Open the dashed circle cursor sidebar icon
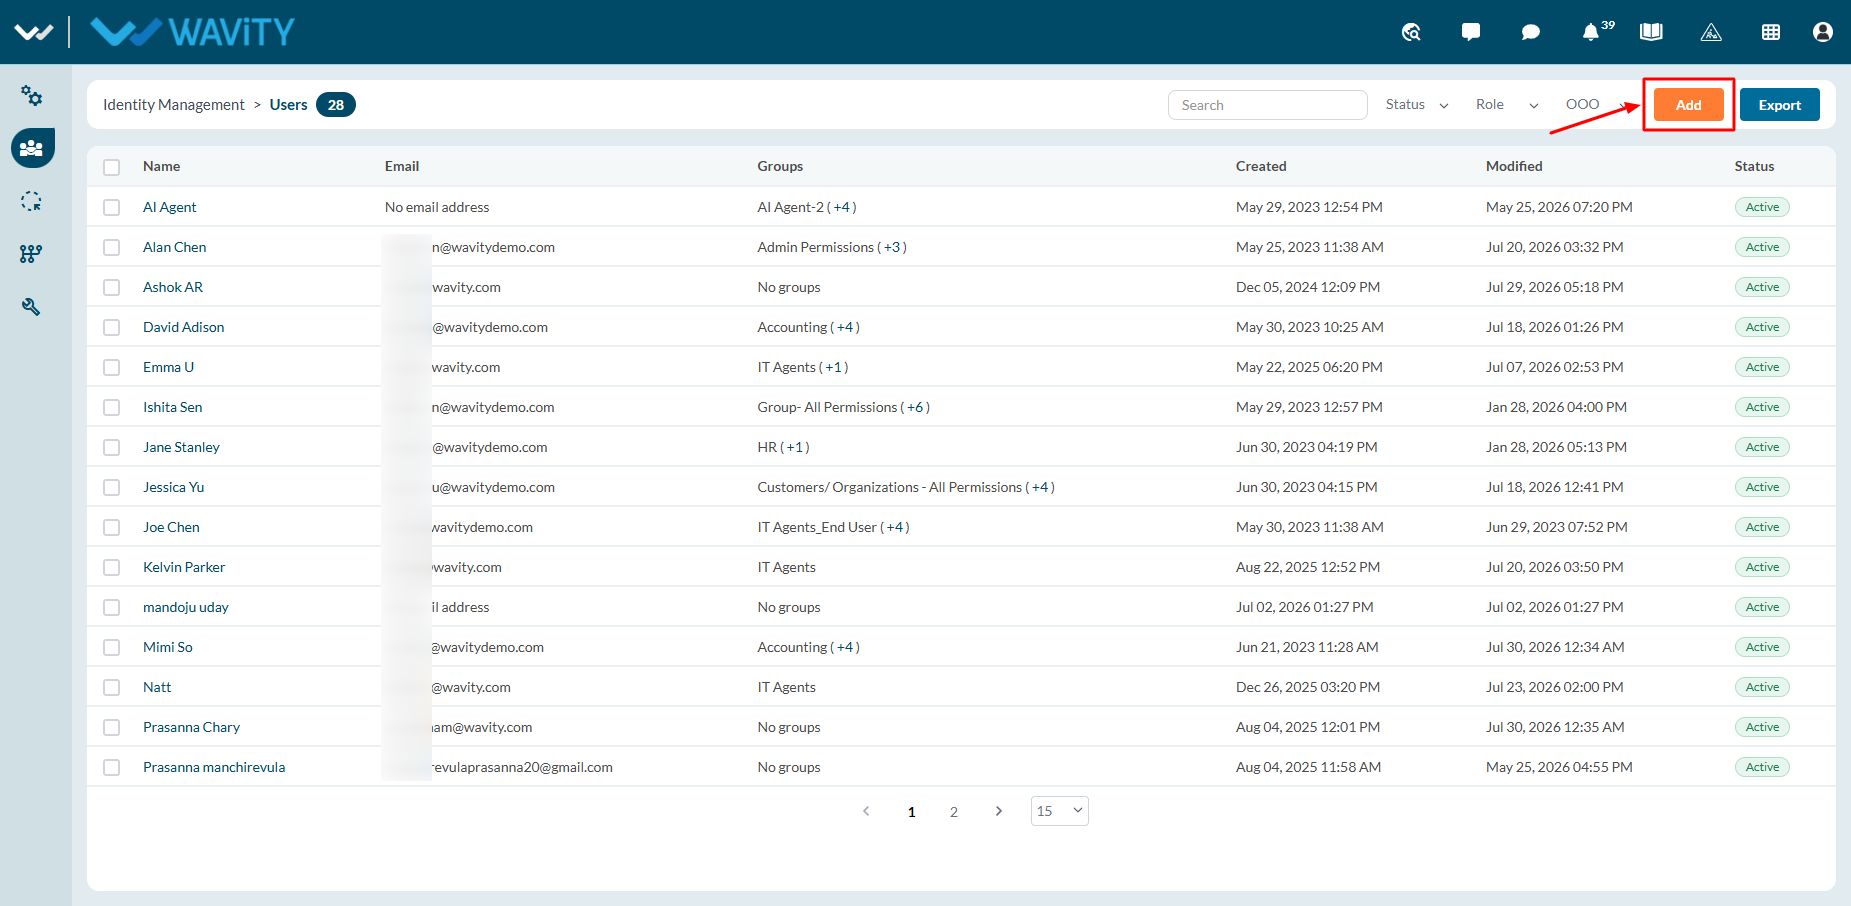The height and width of the screenshot is (906, 1851). pos(32,201)
